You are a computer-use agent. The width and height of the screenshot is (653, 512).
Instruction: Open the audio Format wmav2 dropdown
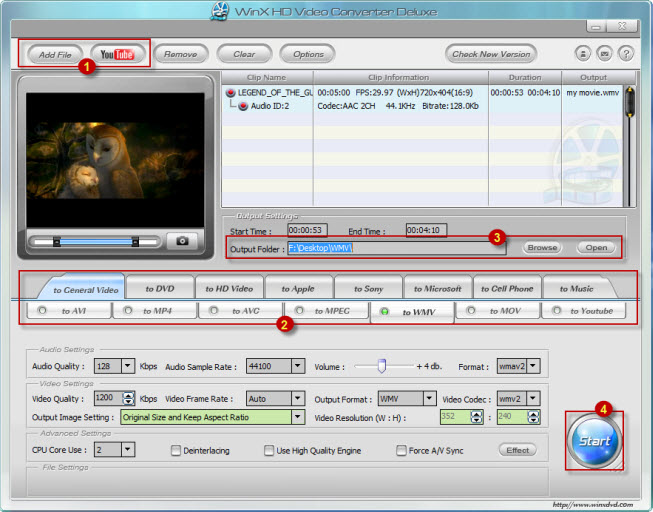[533, 366]
